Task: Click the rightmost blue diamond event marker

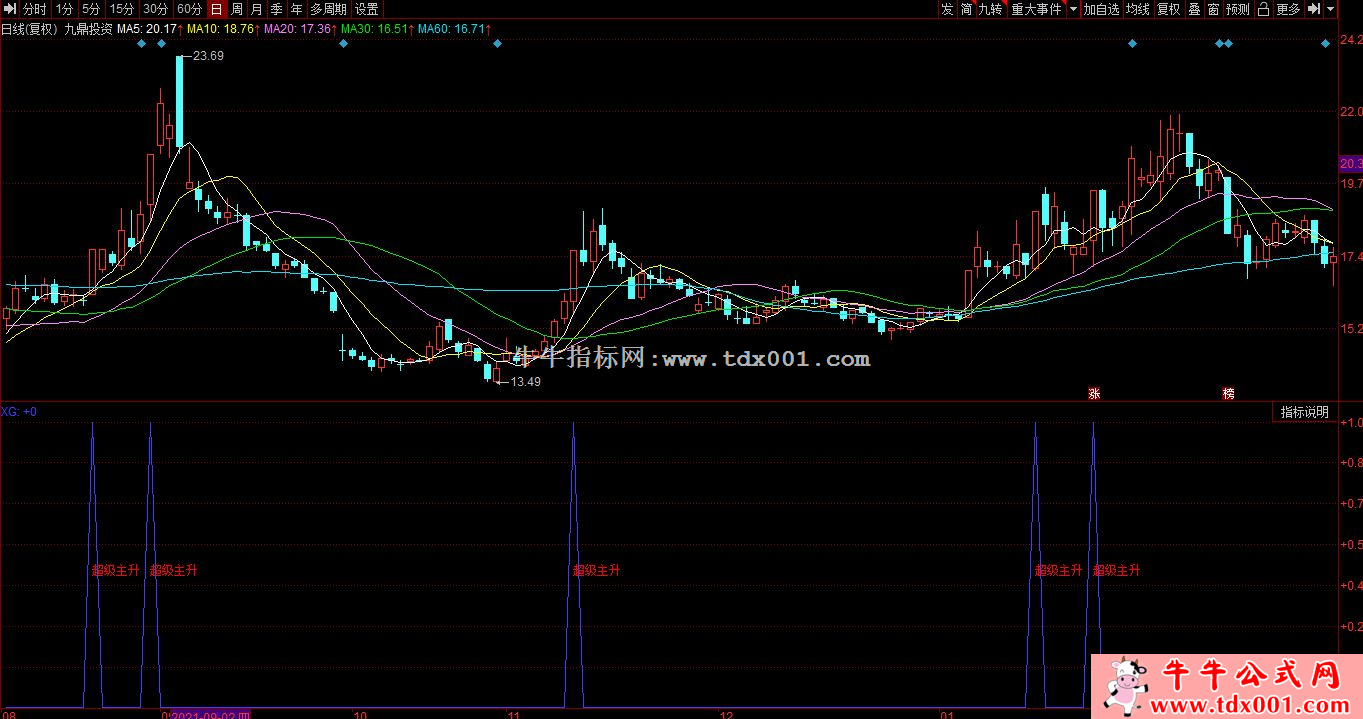Action: [1325, 44]
